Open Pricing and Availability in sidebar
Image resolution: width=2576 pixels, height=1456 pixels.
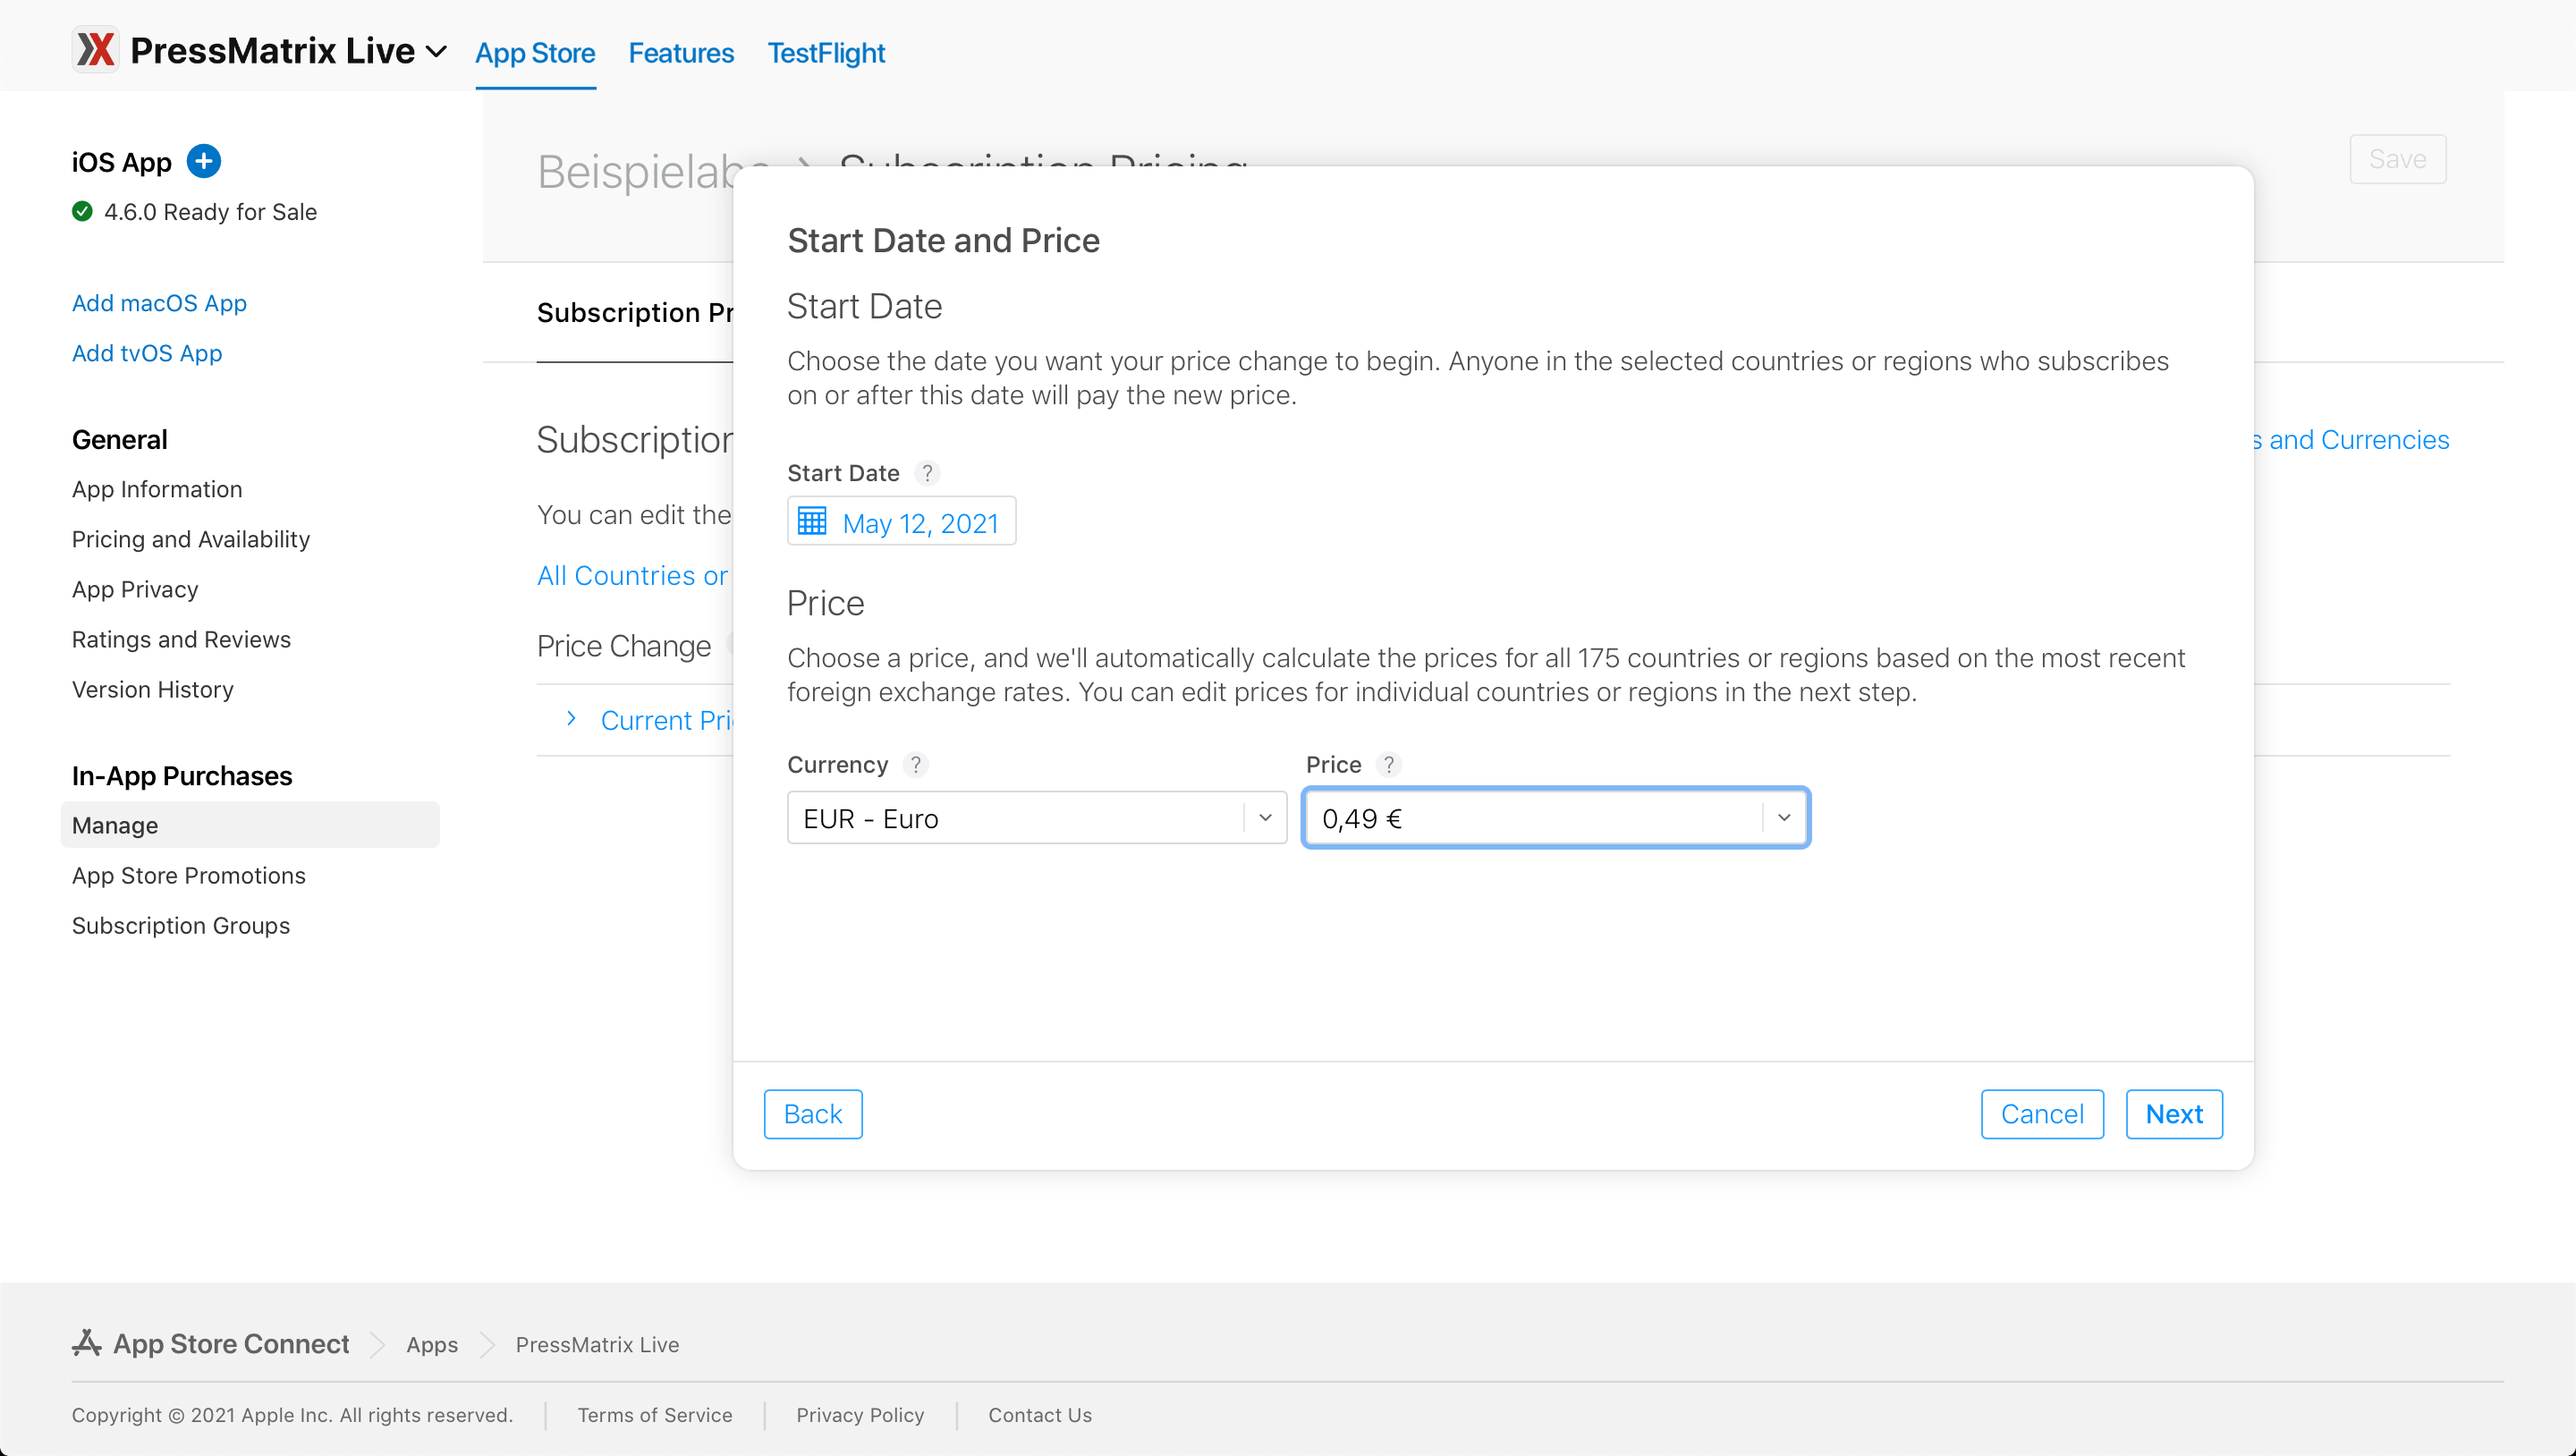[x=191, y=539]
